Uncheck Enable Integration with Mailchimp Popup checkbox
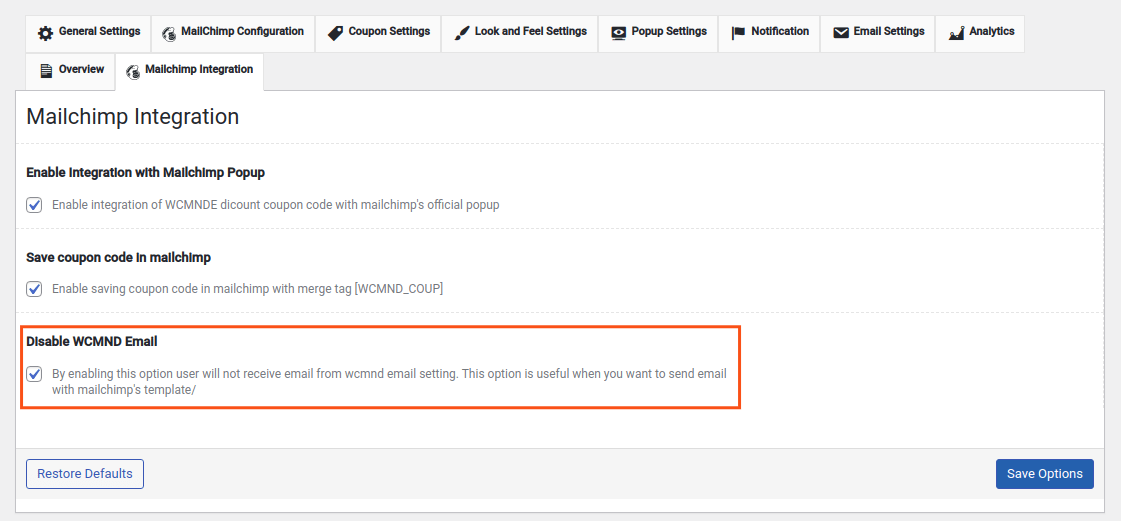 [x=34, y=205]
